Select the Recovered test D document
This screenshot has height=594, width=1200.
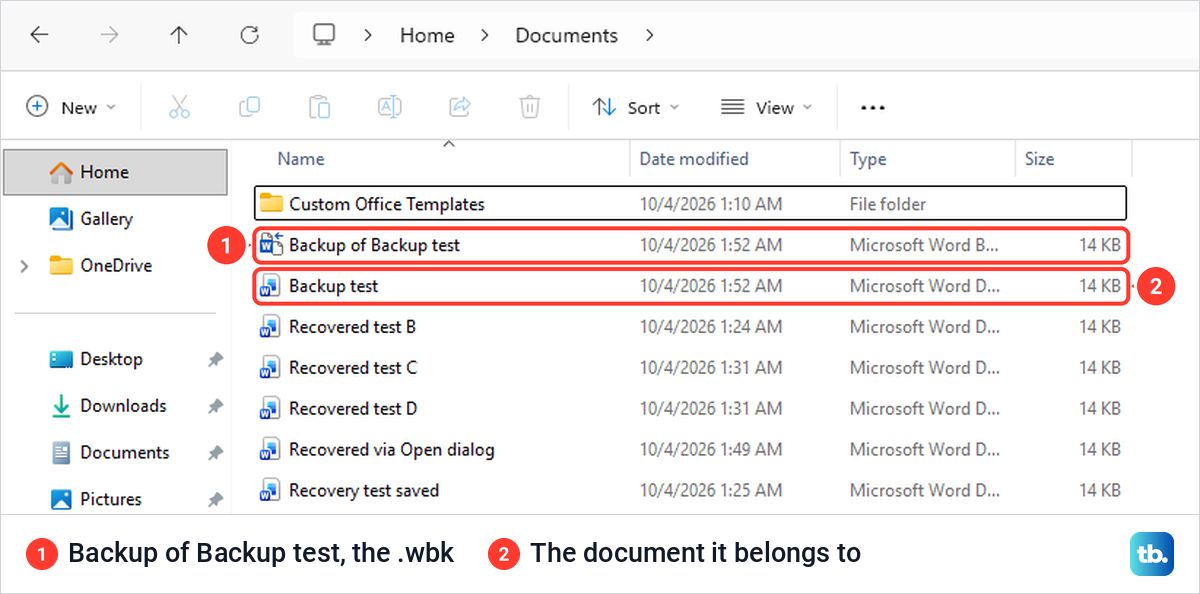(690, 408)
